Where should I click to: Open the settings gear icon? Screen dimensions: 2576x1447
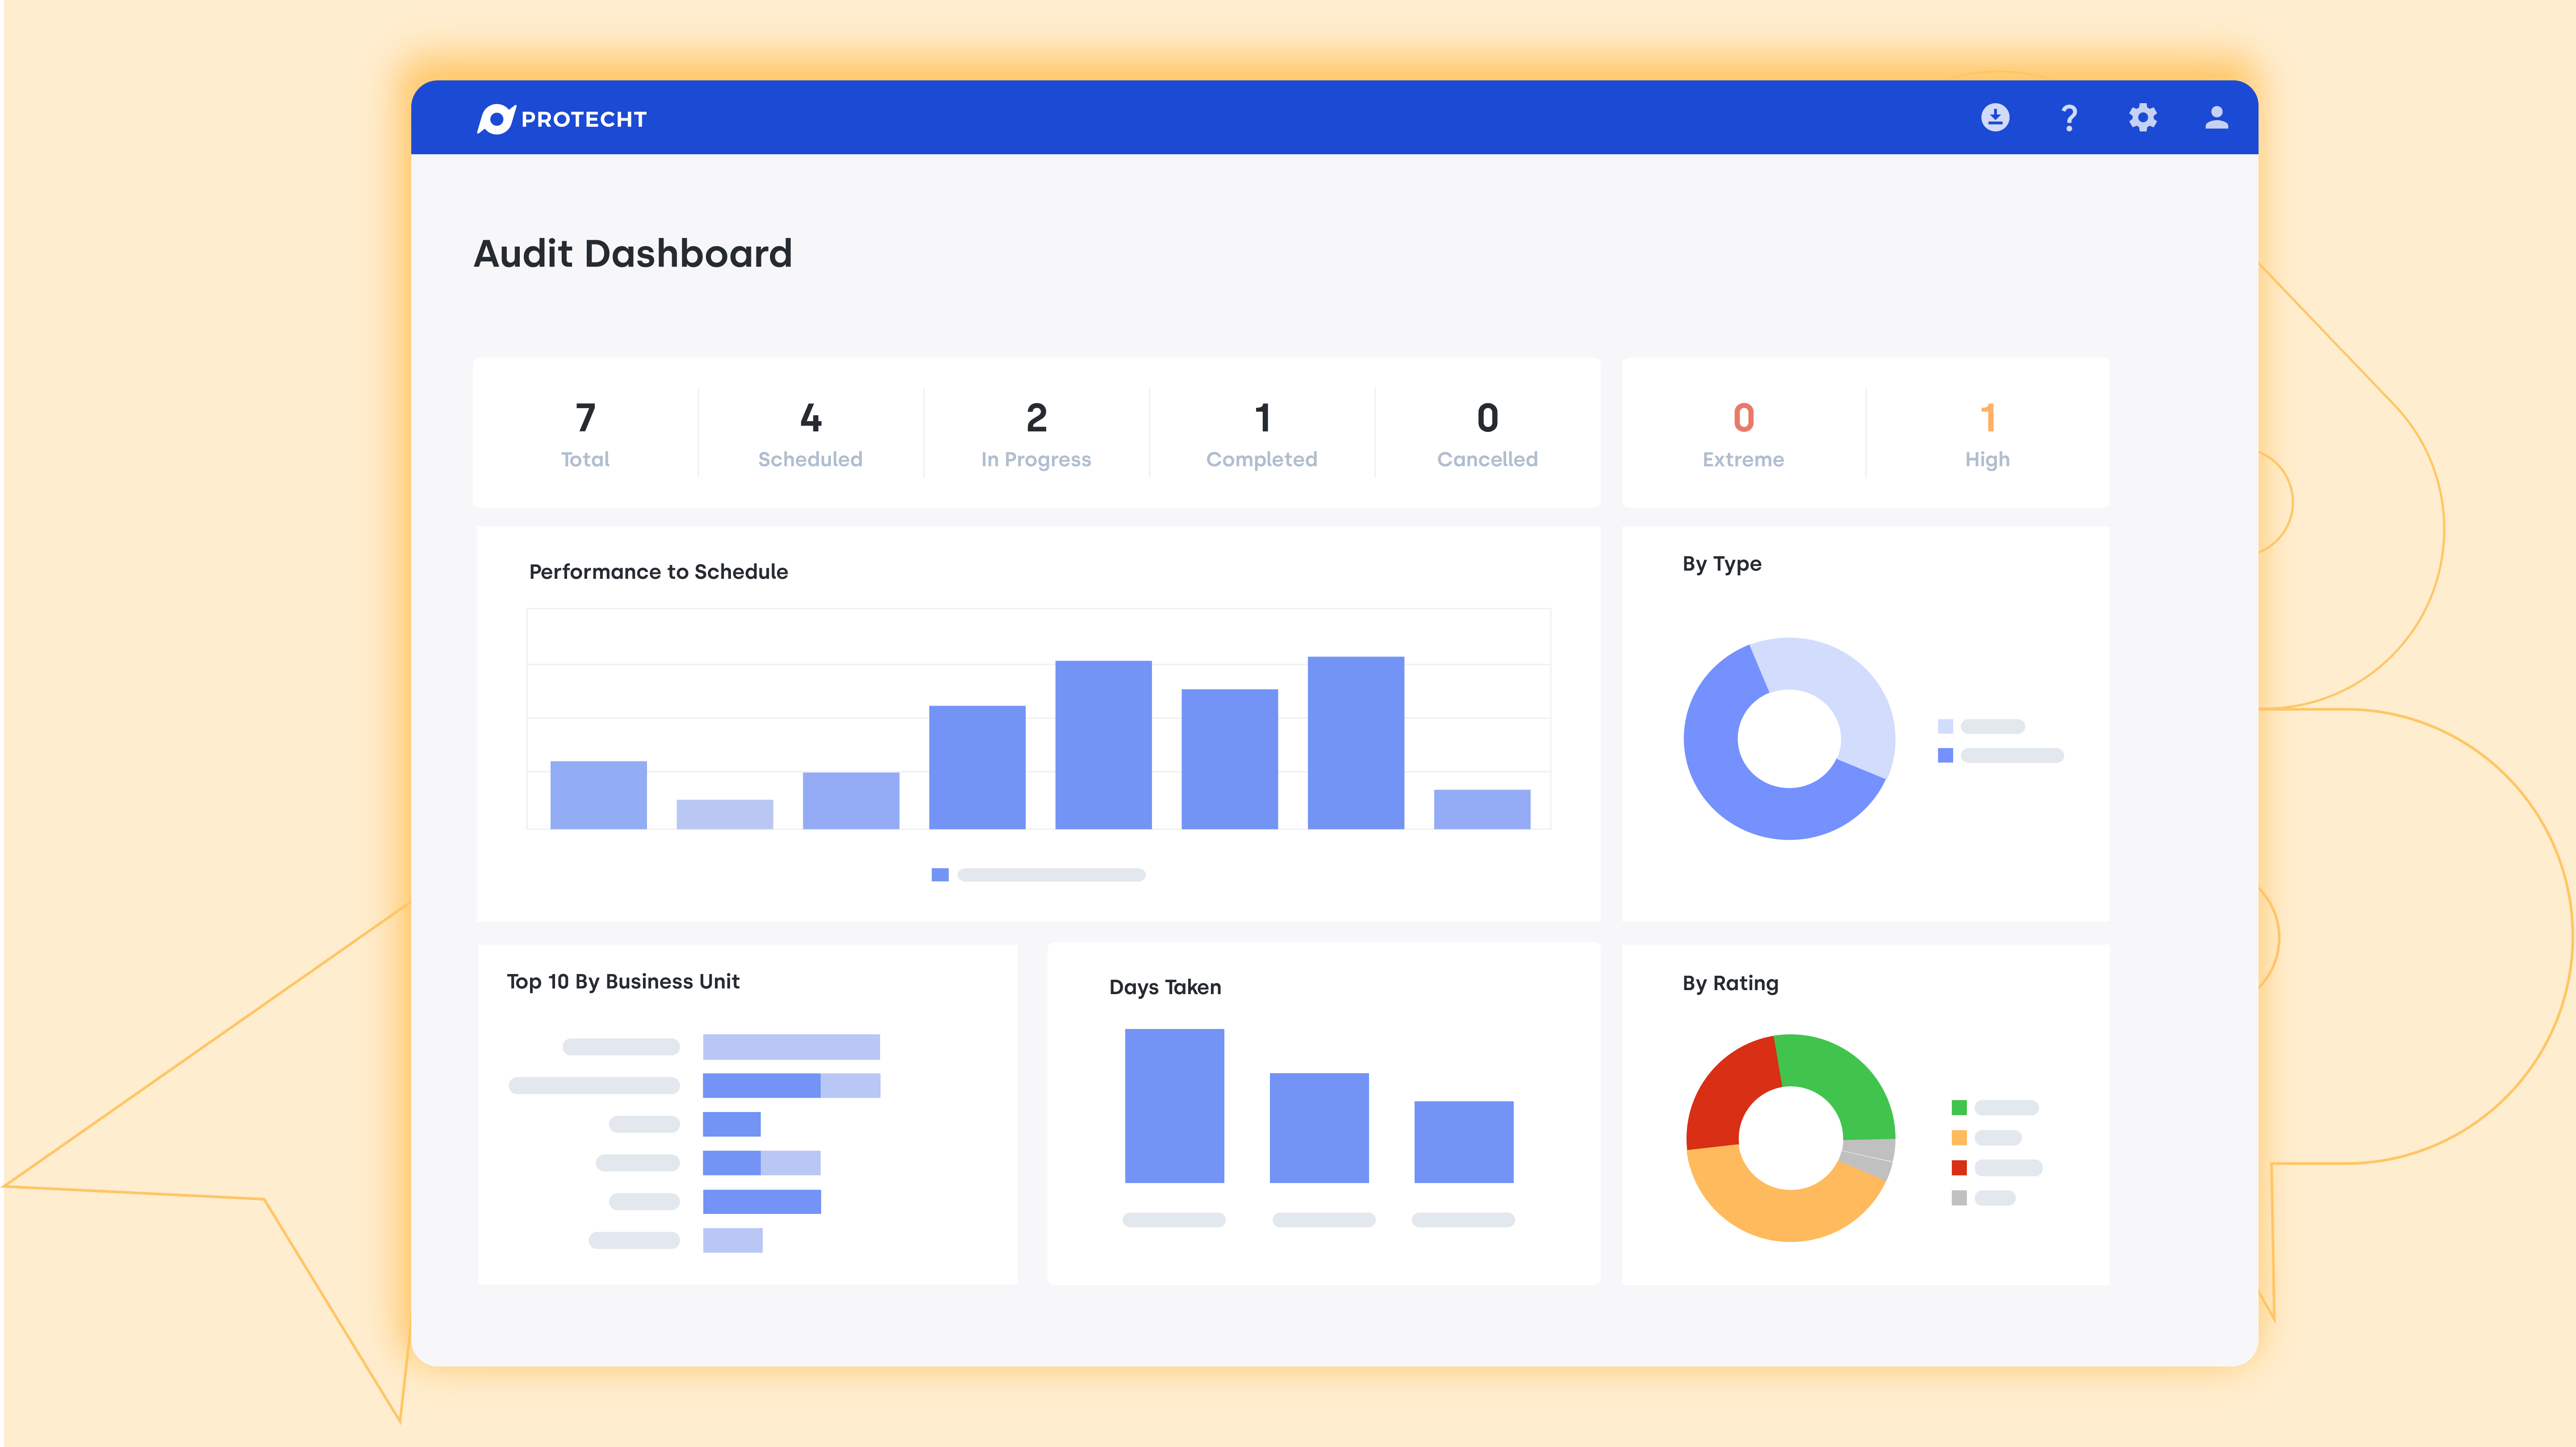[2143, 118]
